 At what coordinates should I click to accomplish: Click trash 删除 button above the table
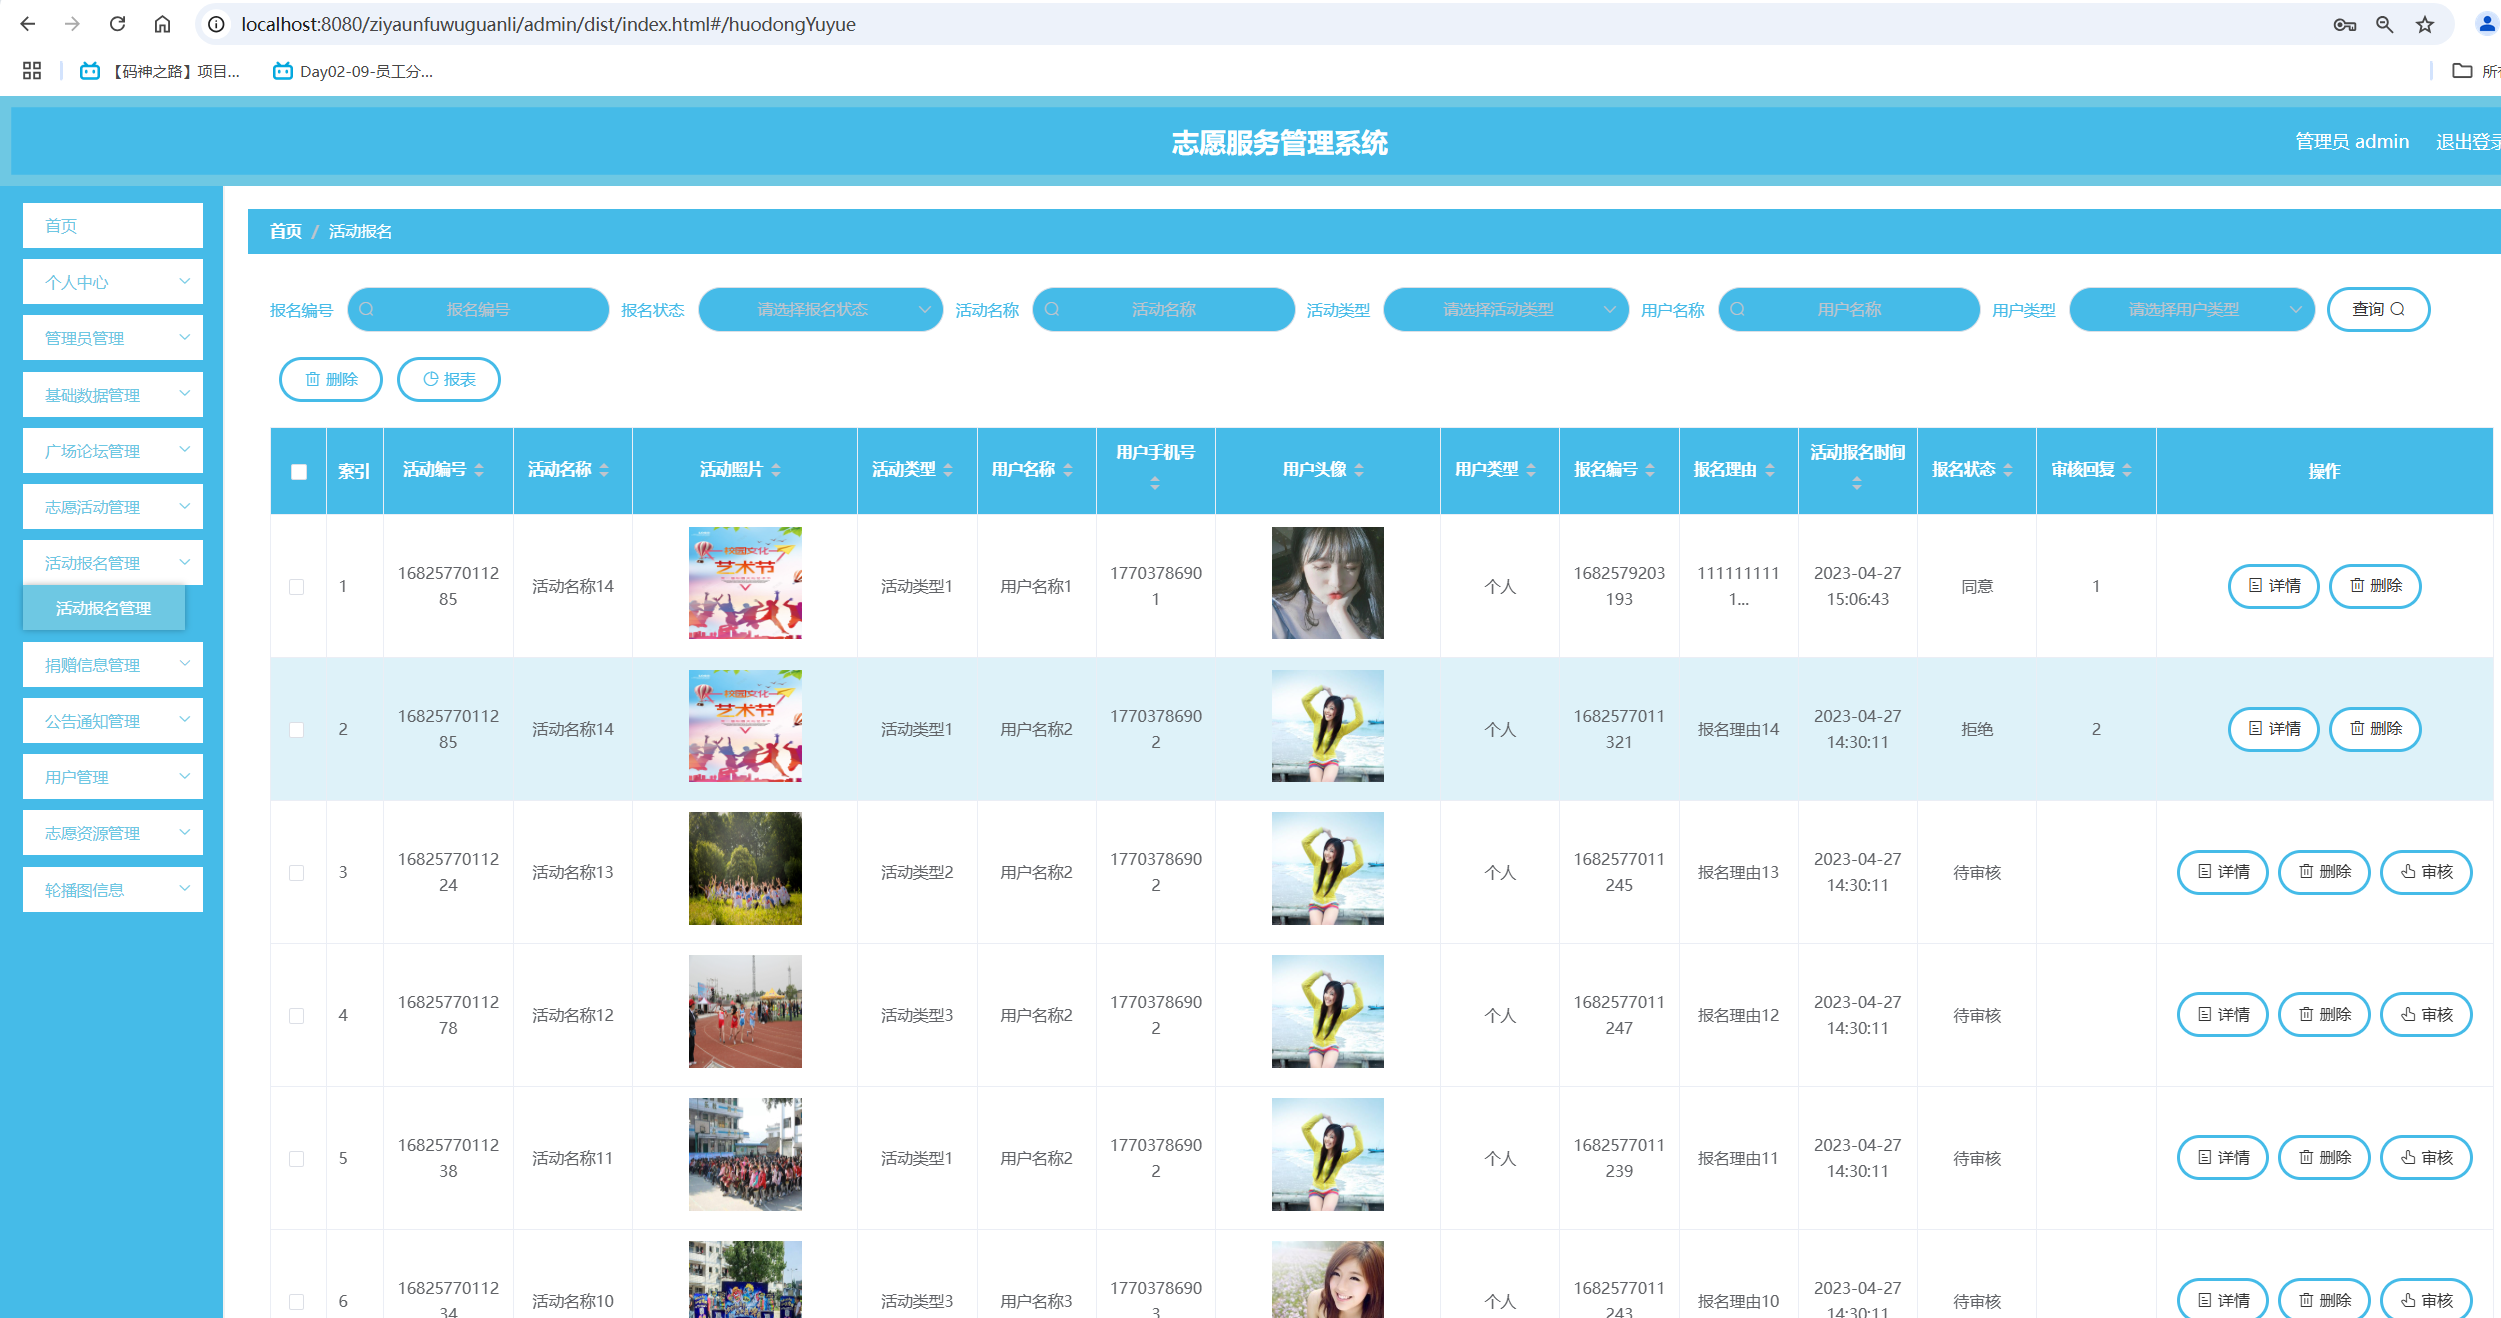331,379
